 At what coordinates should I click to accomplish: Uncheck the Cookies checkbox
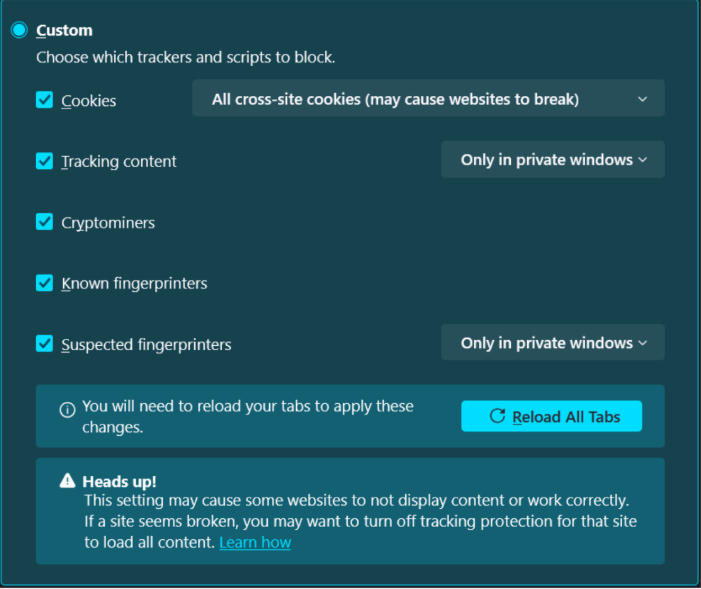(44, 100)
